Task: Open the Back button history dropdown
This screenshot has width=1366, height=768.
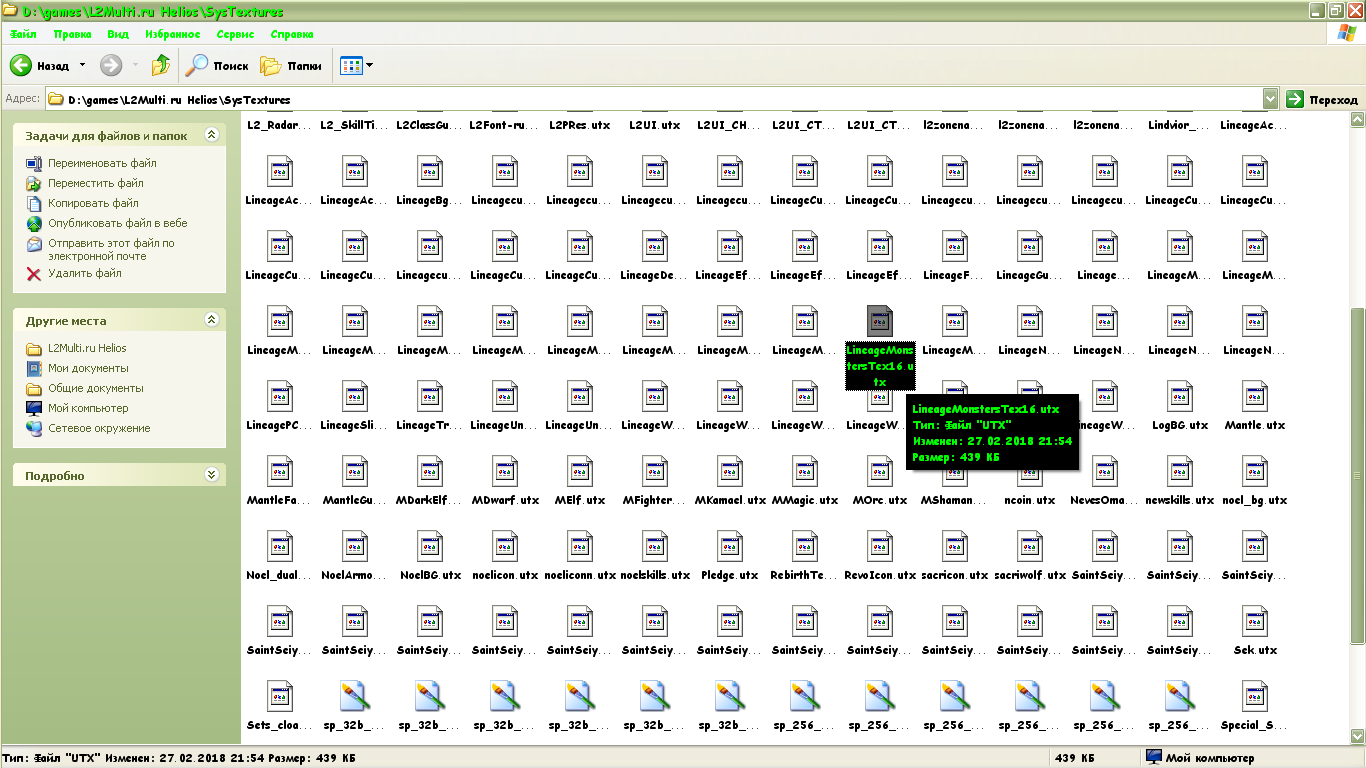Action: tap(82, 66)
